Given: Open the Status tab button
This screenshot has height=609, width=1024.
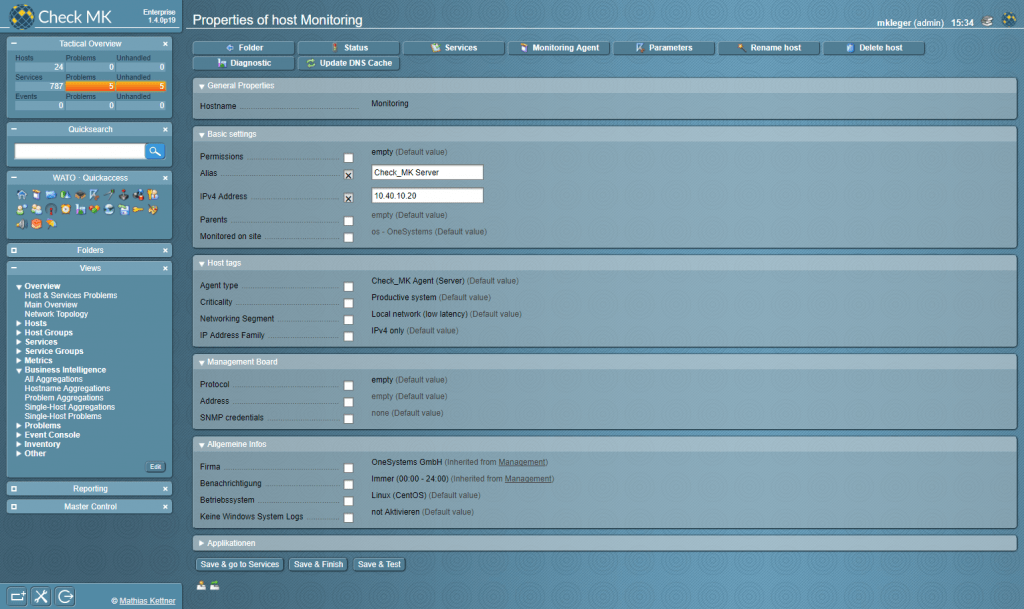Looking at the screenshot, I should [349, 48].
